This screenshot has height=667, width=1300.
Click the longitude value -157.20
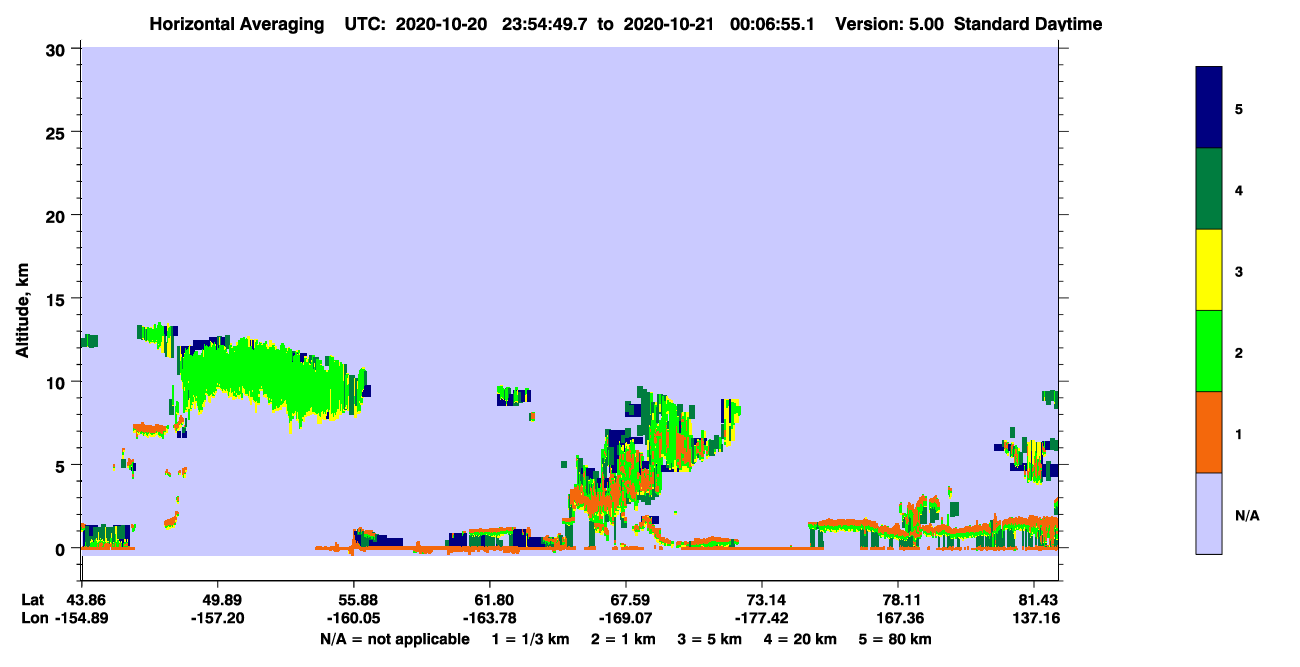[x=217, y=619]
